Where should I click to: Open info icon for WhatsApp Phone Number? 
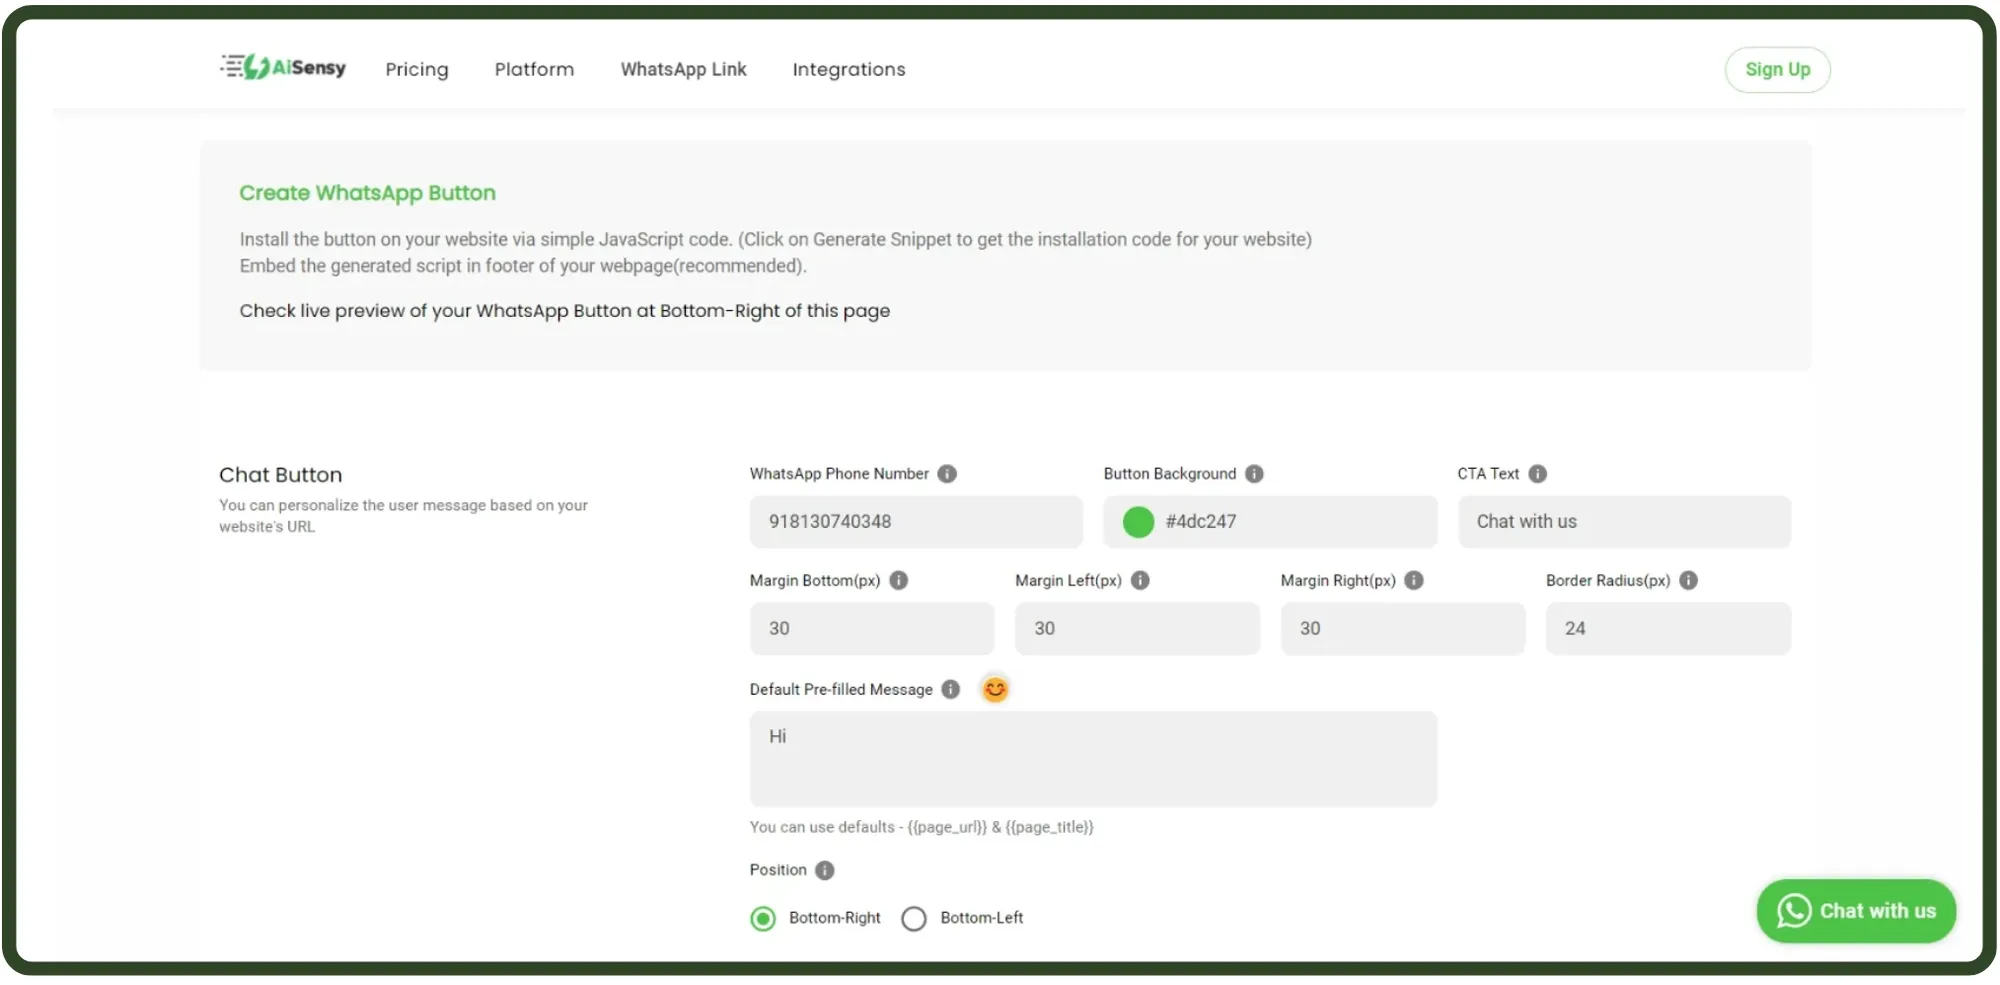[x=947, y=474]
